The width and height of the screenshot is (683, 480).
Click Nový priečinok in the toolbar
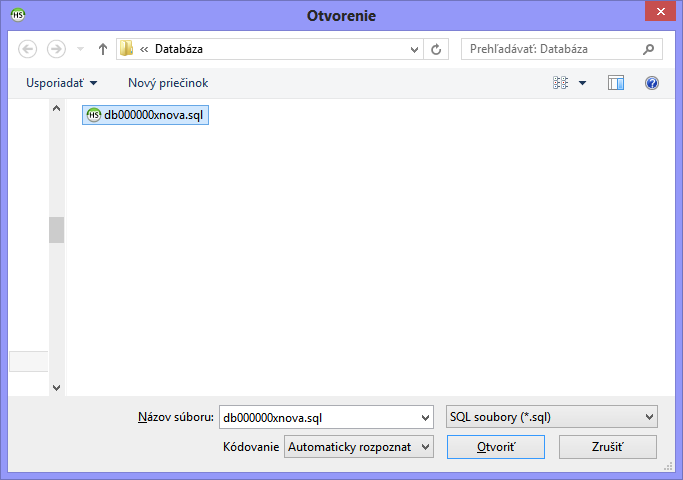168,83
